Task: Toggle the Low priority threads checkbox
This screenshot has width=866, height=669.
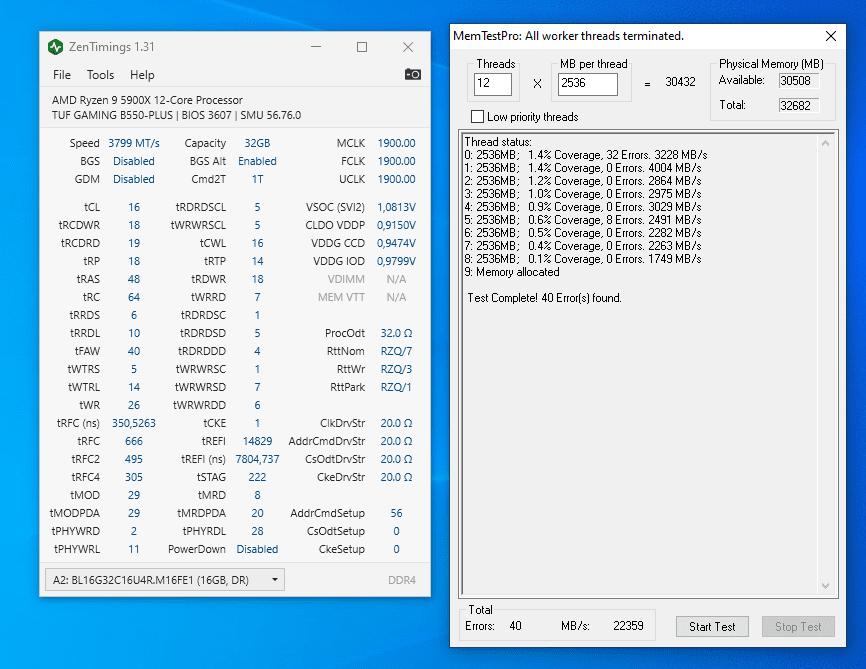Action: (x=477, y=117)
